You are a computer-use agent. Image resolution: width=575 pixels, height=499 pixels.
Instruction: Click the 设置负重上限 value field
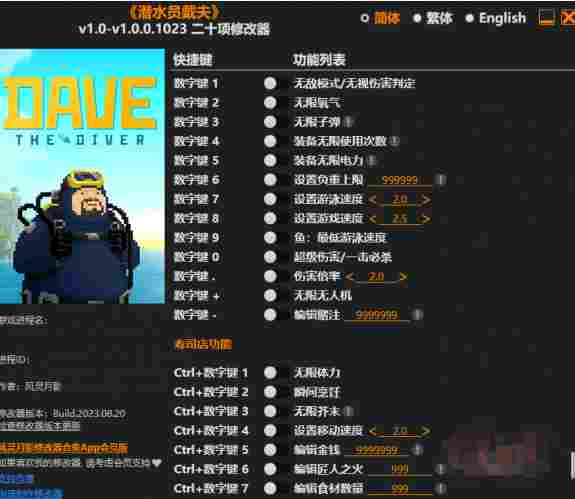(400, 180)
